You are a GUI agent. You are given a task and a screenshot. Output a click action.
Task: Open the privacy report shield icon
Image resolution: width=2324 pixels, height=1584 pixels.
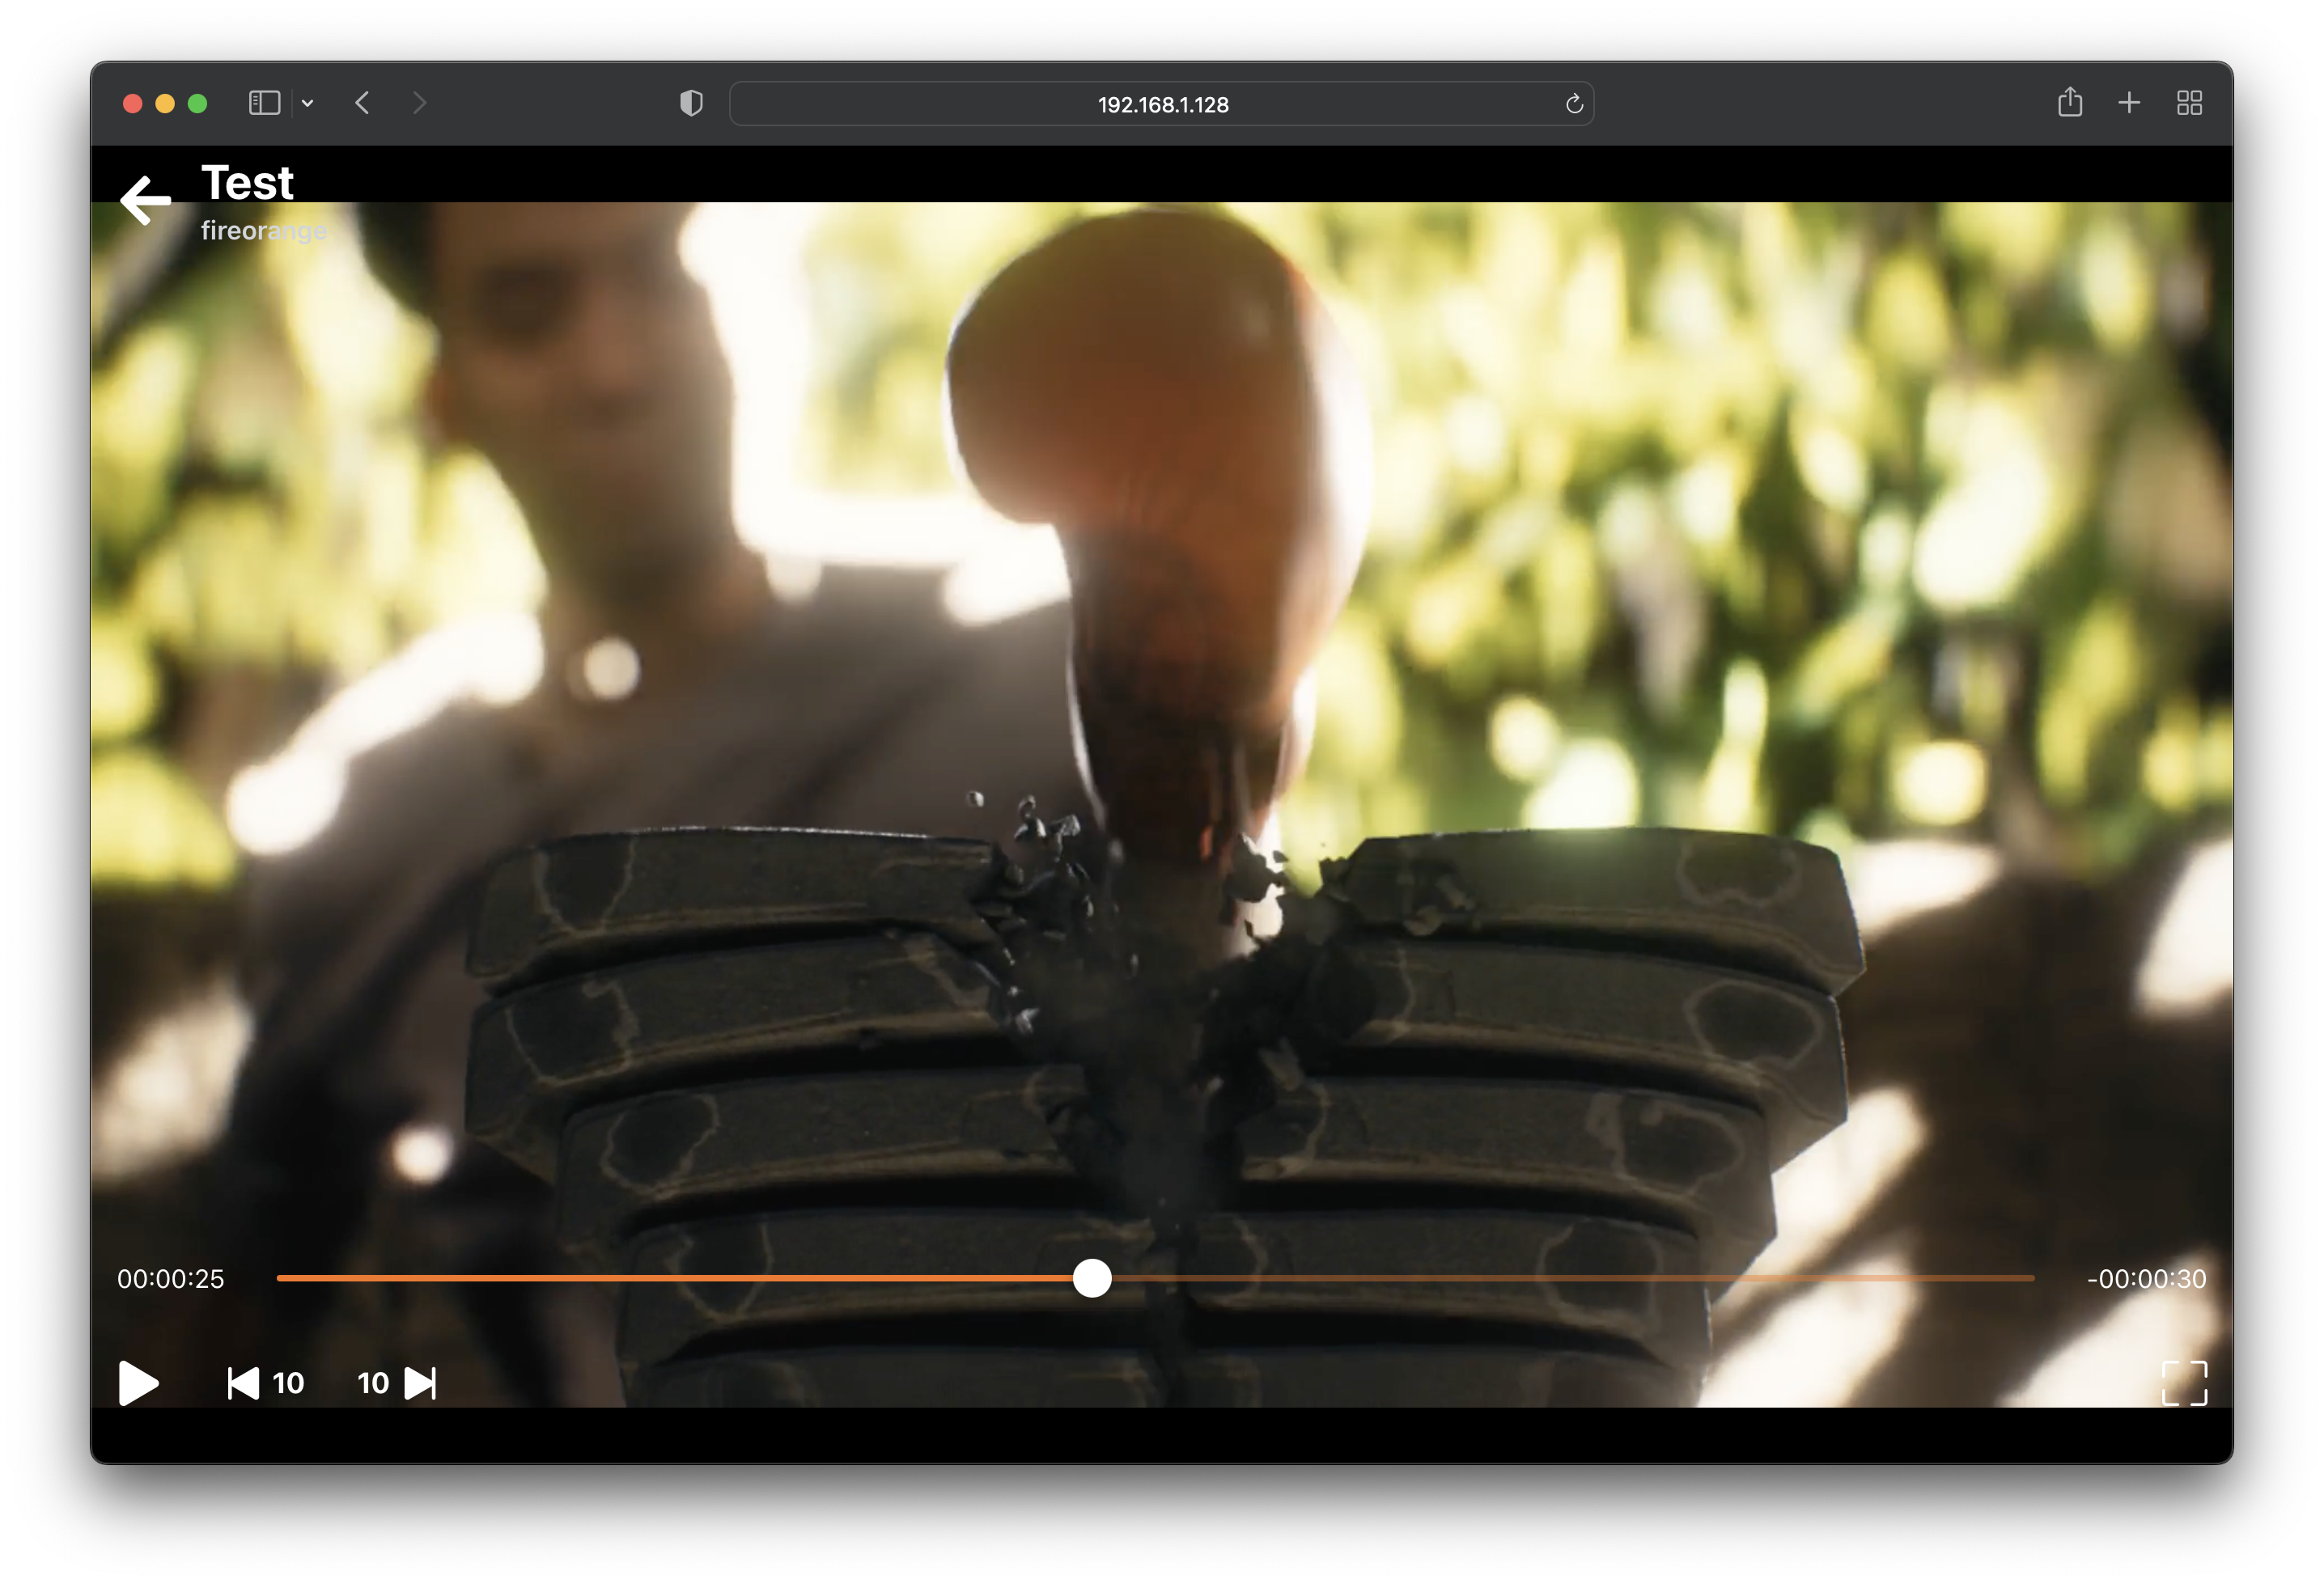691,103
